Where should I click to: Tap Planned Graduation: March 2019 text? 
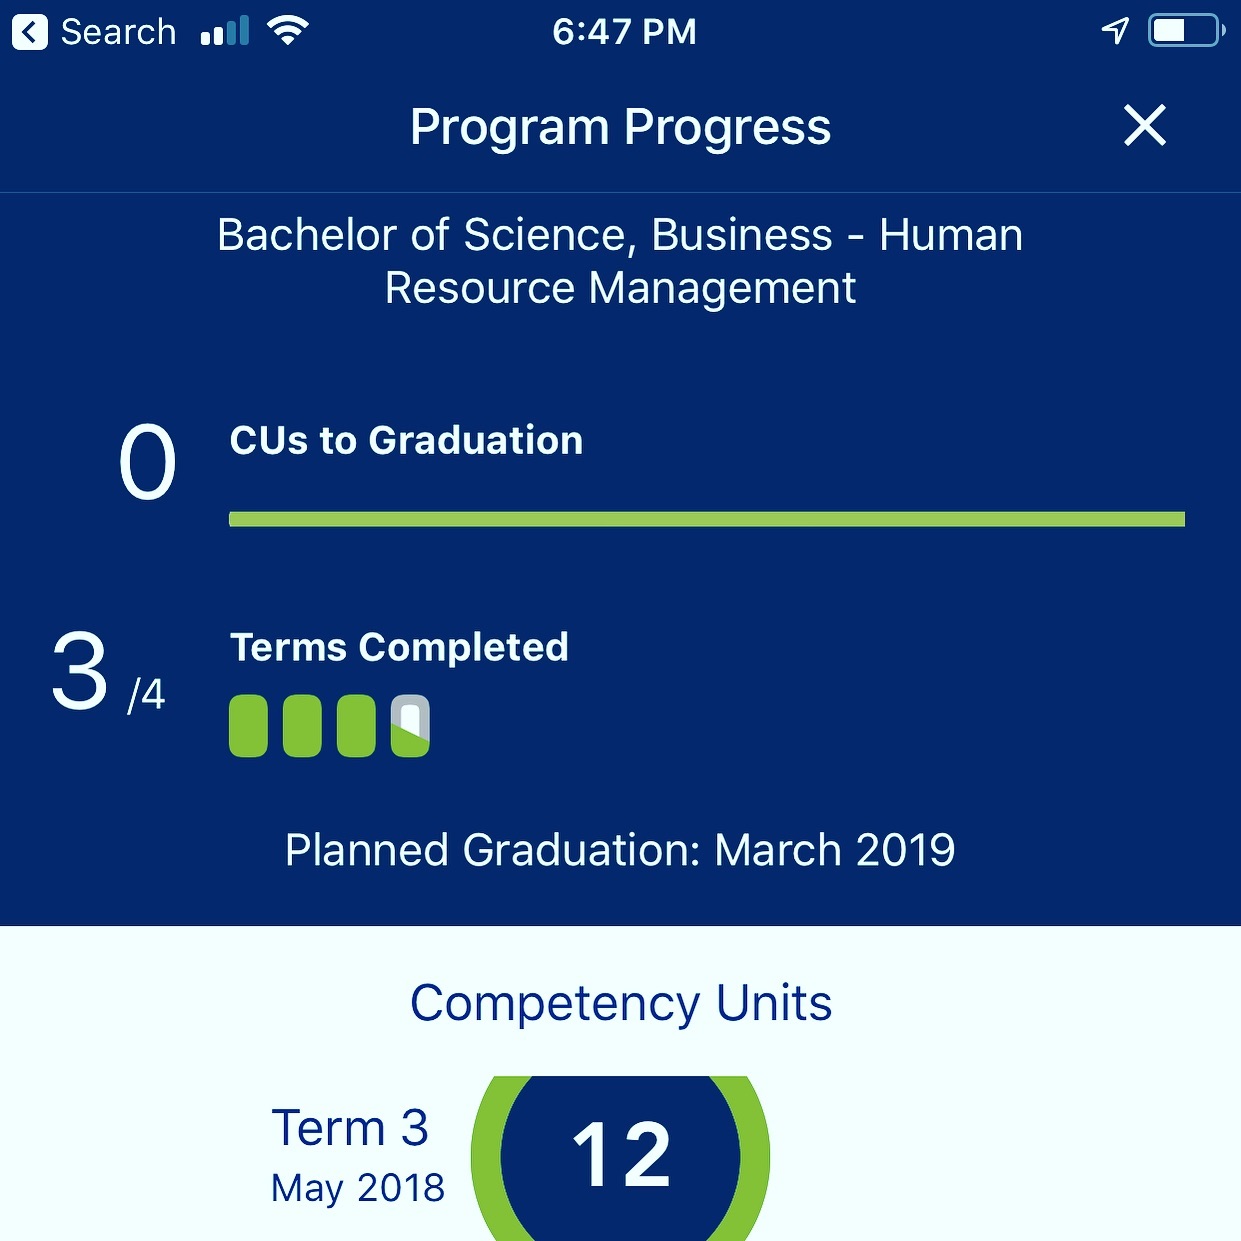click(620, 851)
